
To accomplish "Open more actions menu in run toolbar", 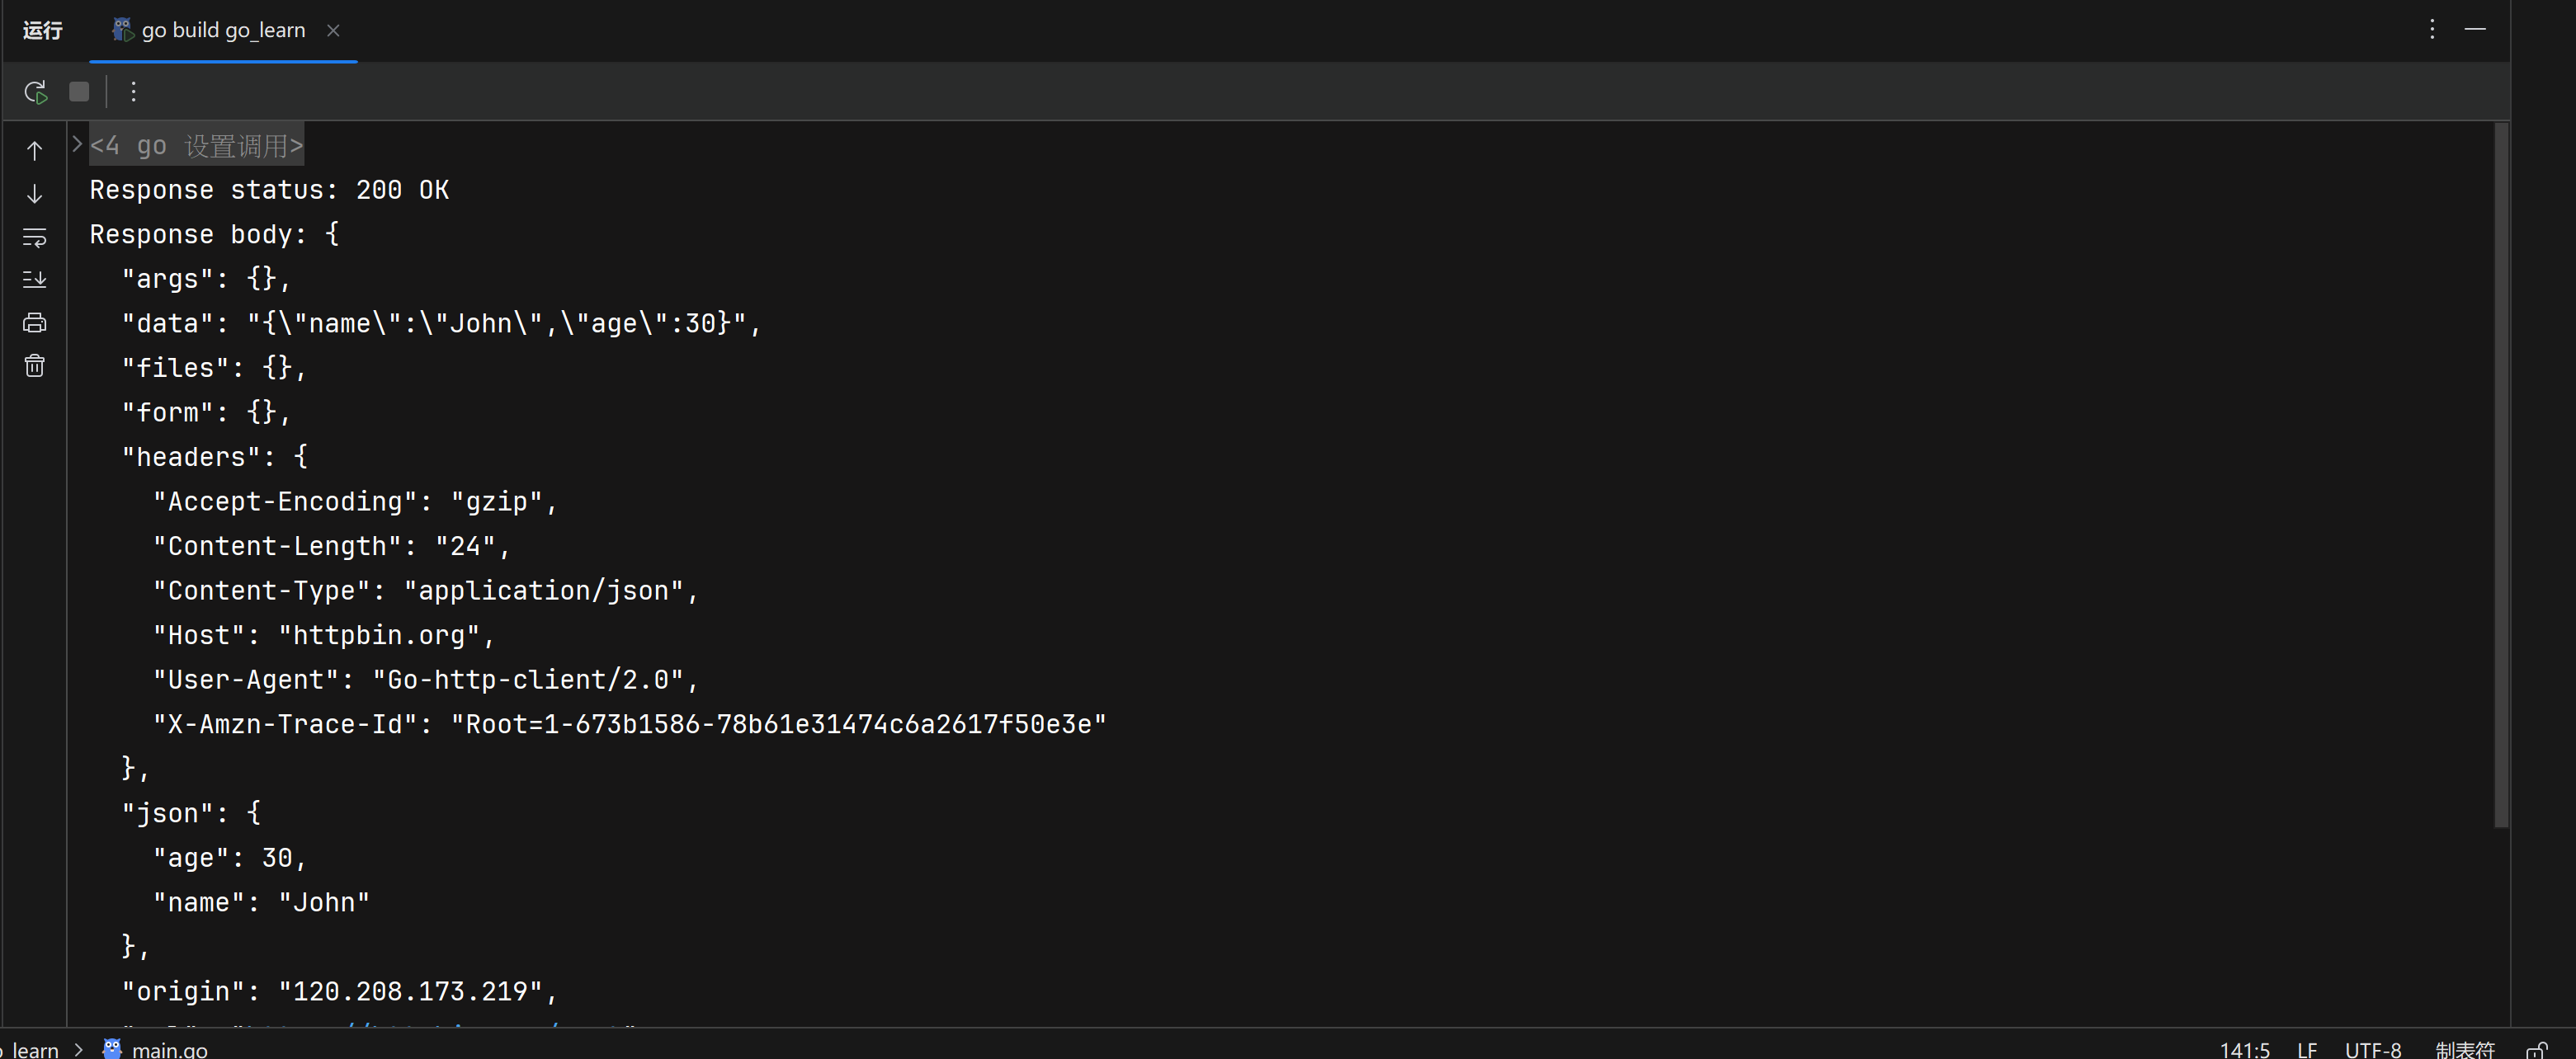I will 133,92.
